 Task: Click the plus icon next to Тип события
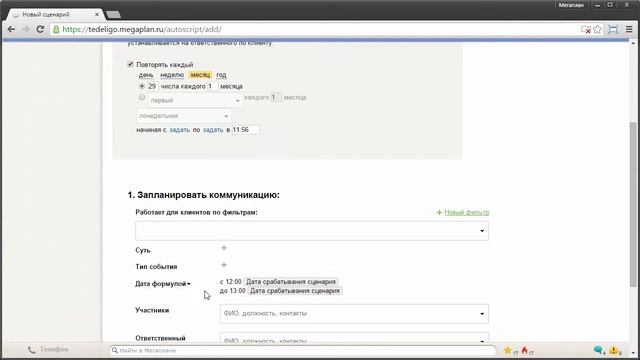coord(224,265)
